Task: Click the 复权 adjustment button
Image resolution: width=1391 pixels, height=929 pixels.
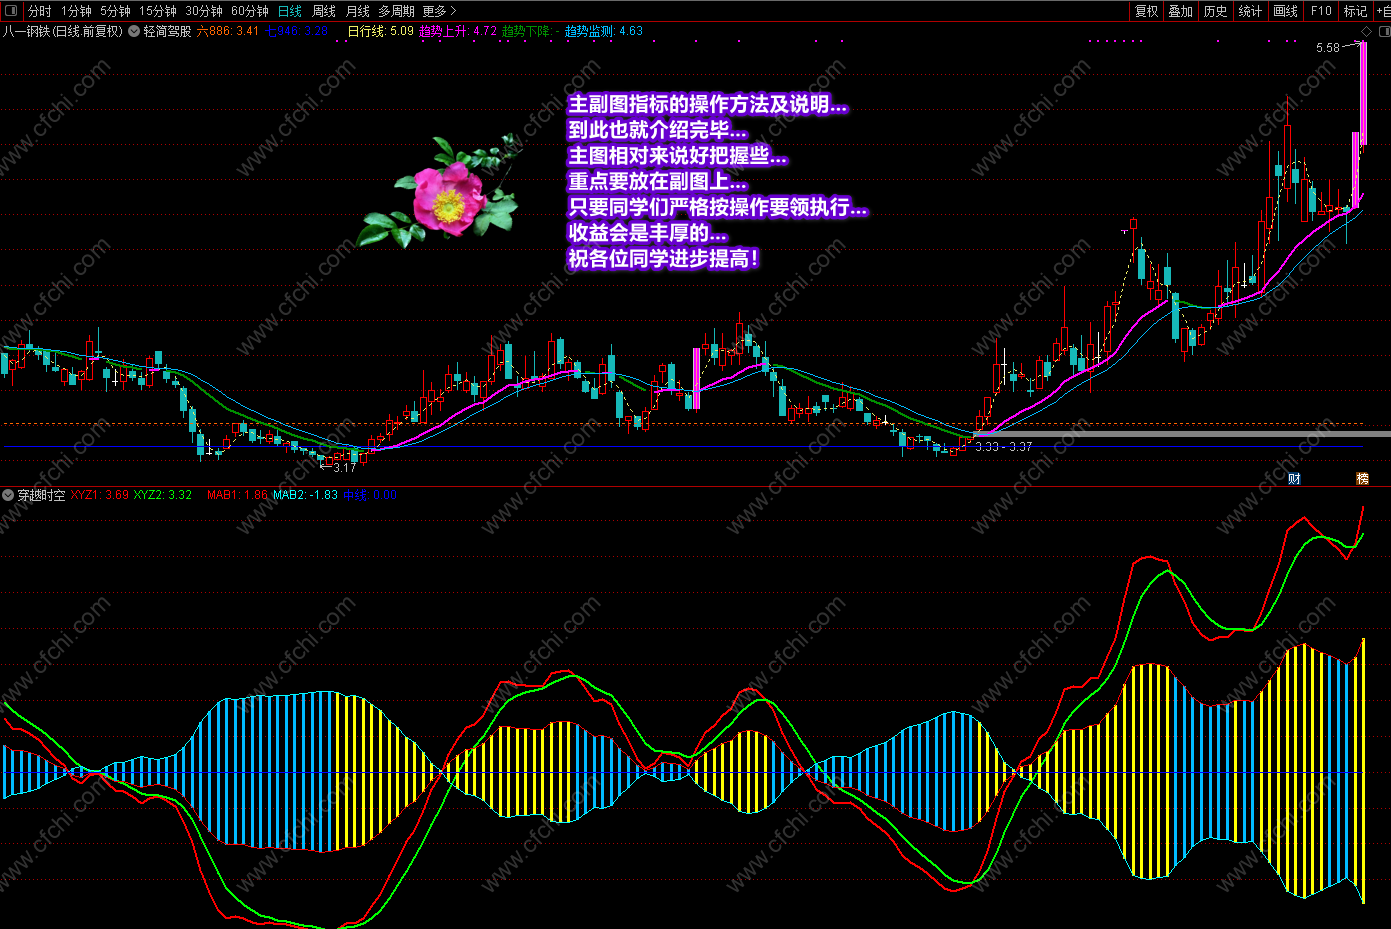Action: point(1147,11)
